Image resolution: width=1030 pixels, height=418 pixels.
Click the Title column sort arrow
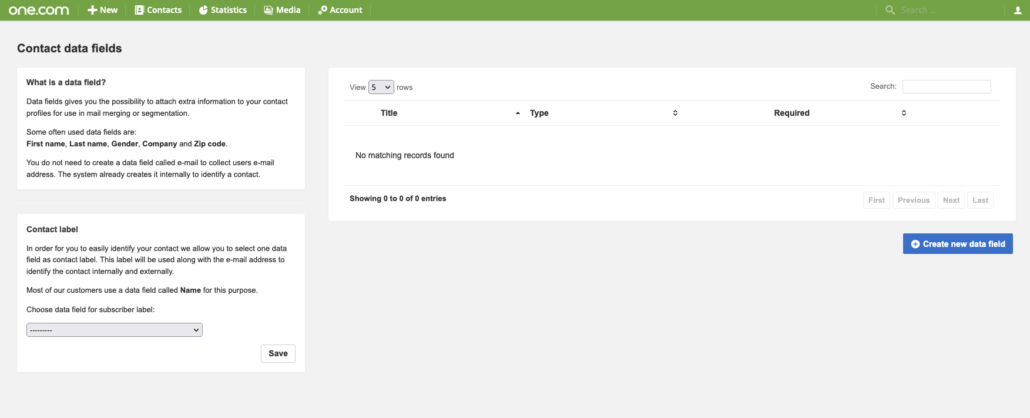pyautogui.click(x=518, y=113)
